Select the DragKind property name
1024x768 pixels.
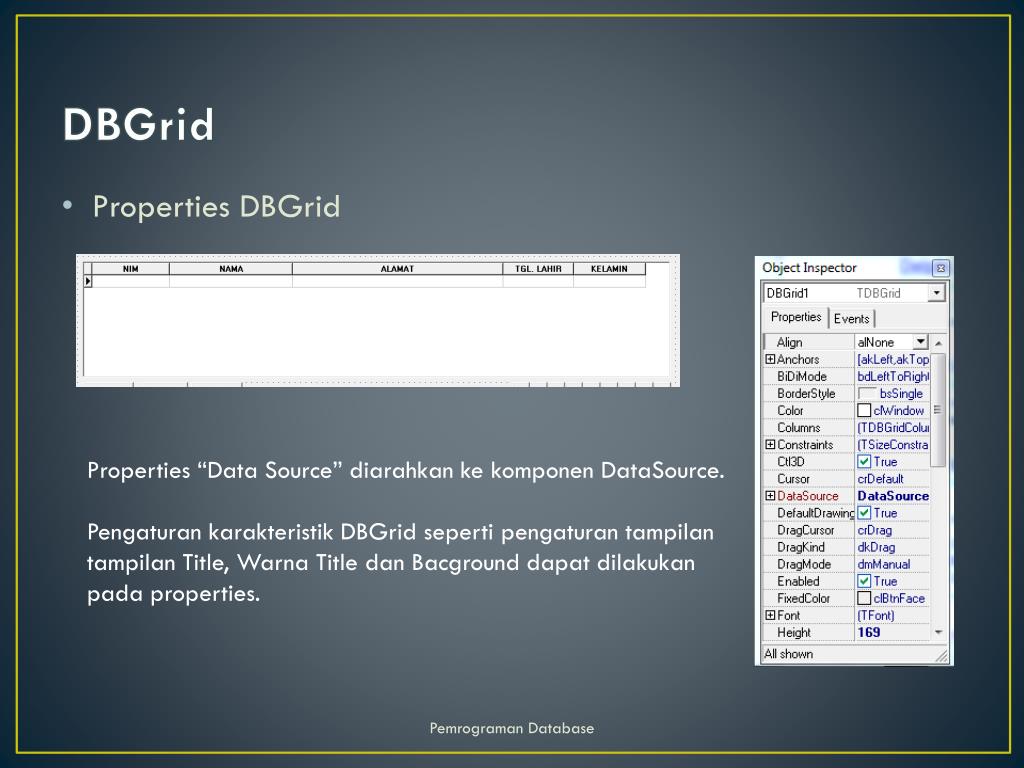801,547
